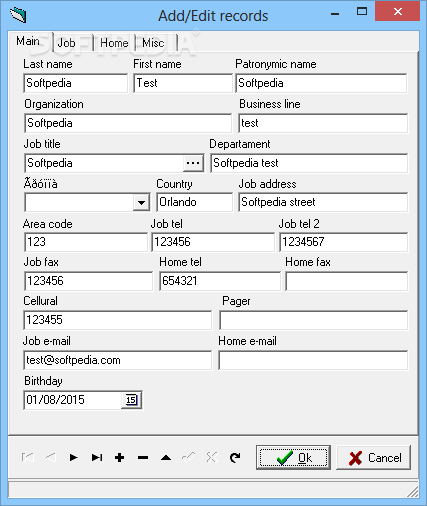
Task: Go to first record navigator button
Action: coord(27,457)
